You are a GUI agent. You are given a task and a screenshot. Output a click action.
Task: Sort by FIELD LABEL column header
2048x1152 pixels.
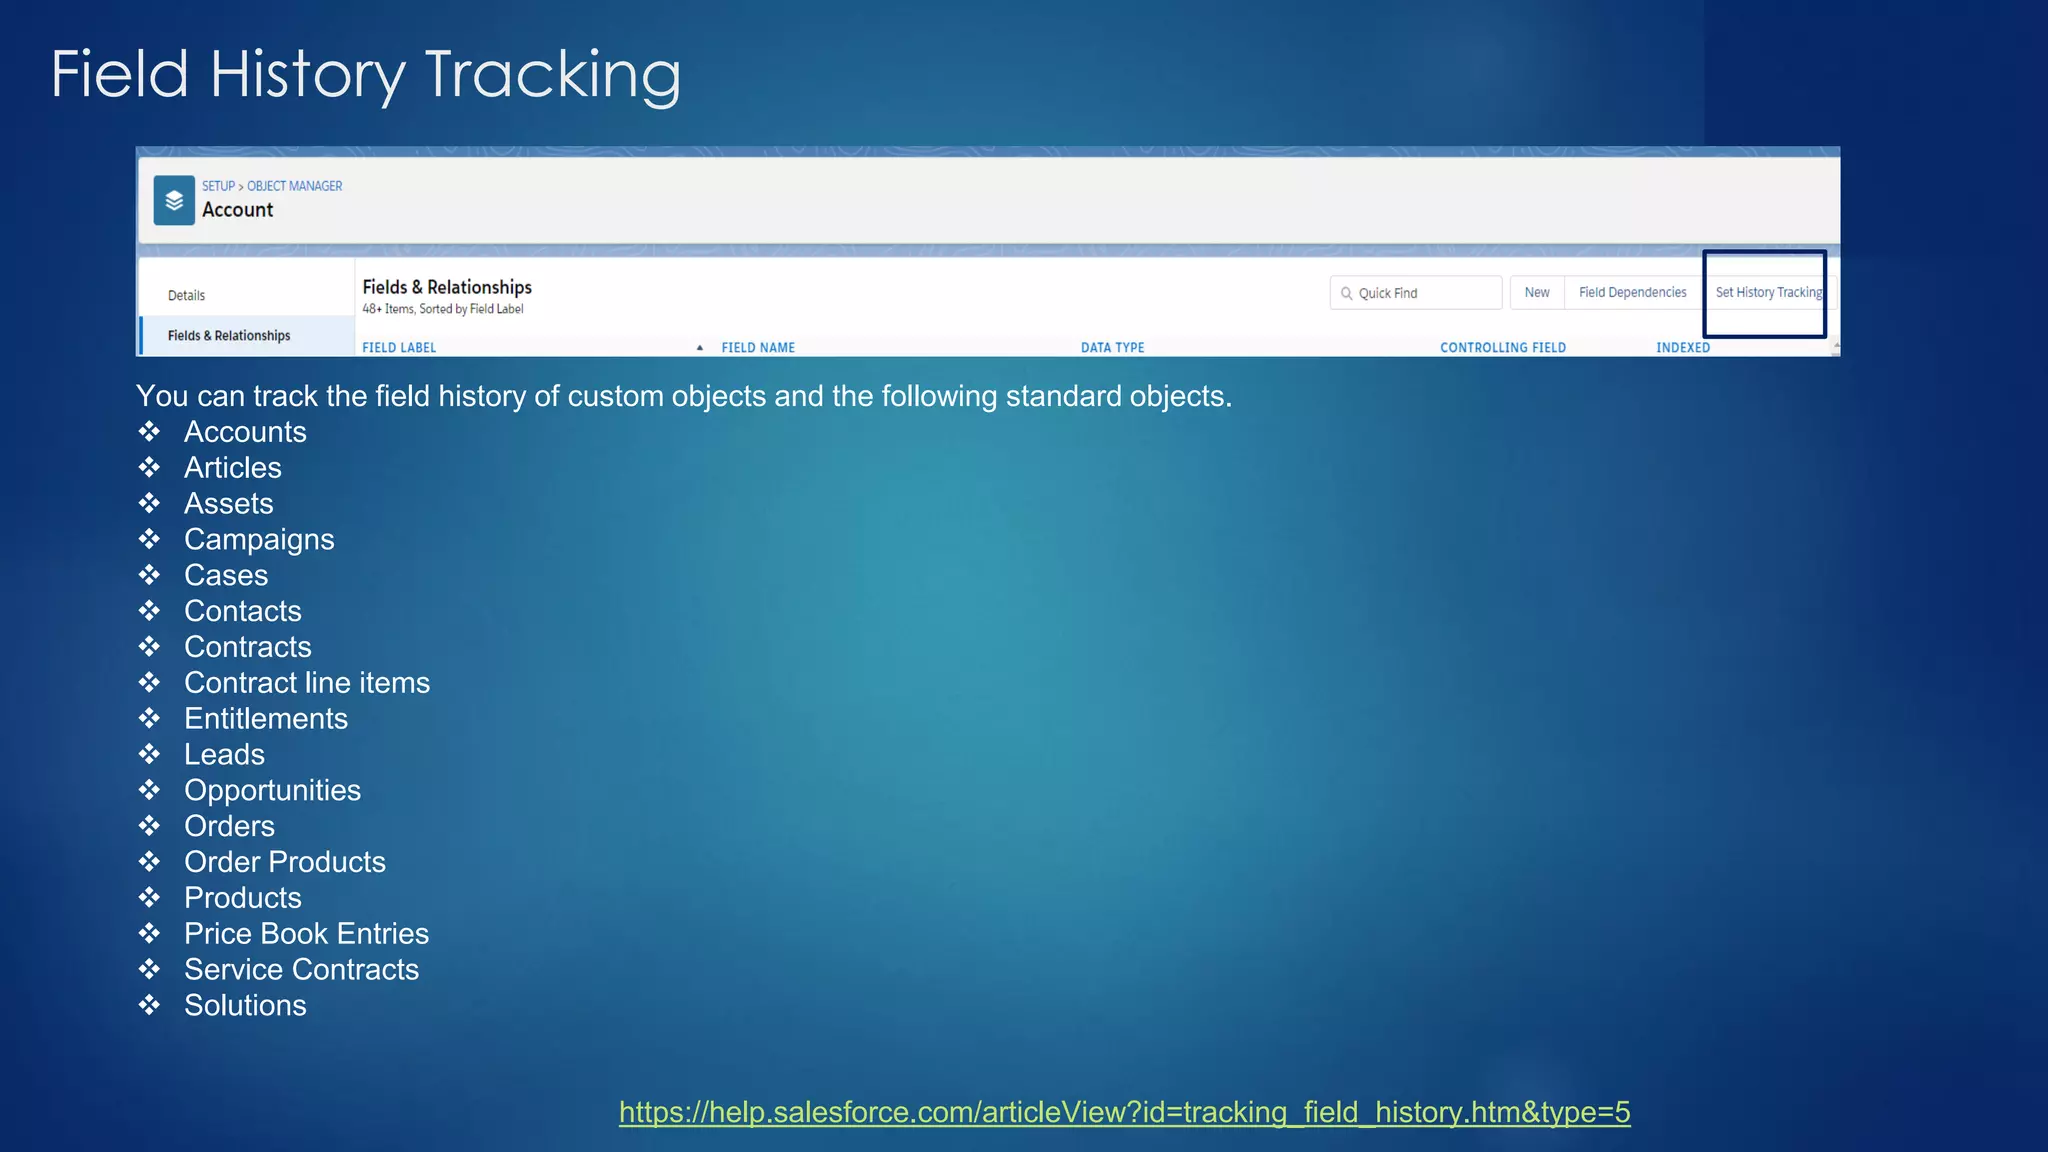click(x=399, y=348)
